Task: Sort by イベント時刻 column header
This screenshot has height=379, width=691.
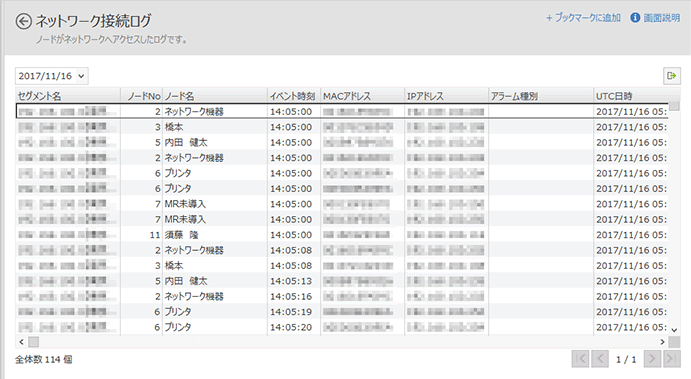Action: click(x=293, y=96)
